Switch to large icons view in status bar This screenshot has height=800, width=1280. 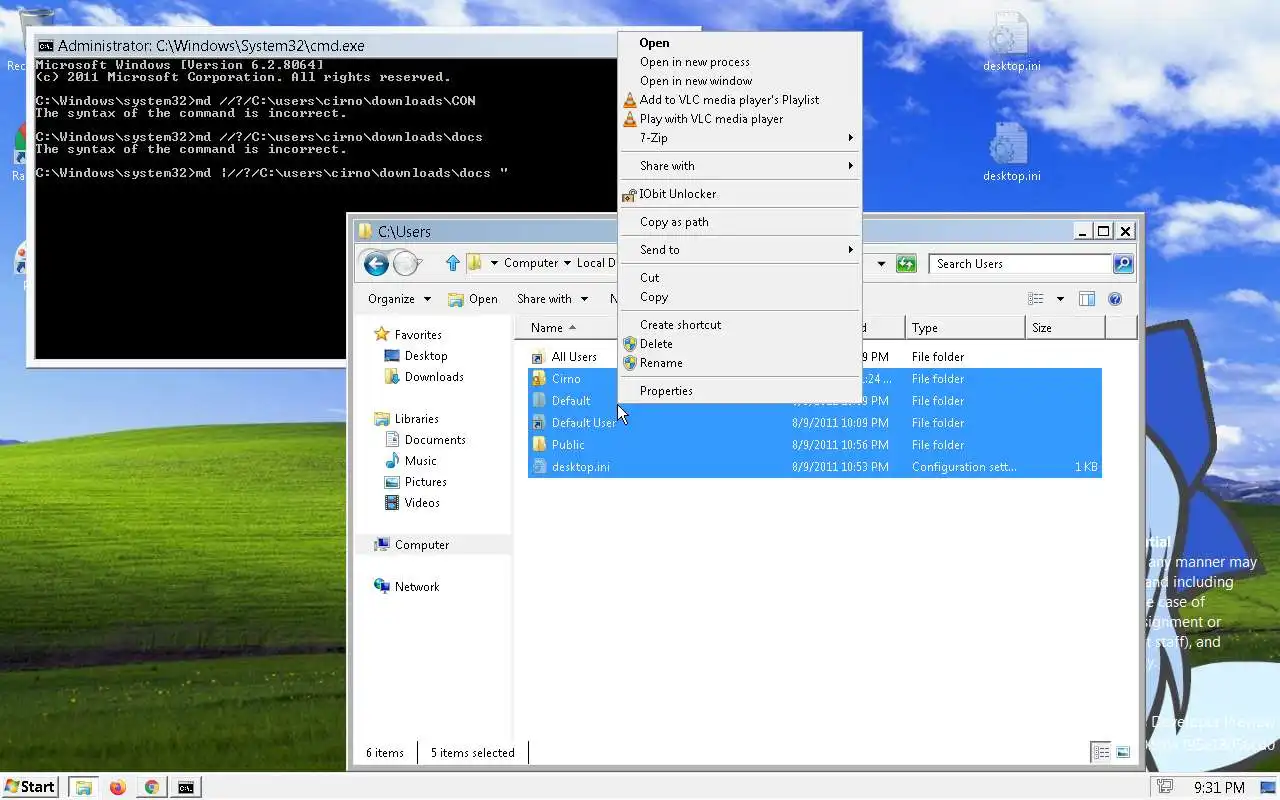(1123, 753)
